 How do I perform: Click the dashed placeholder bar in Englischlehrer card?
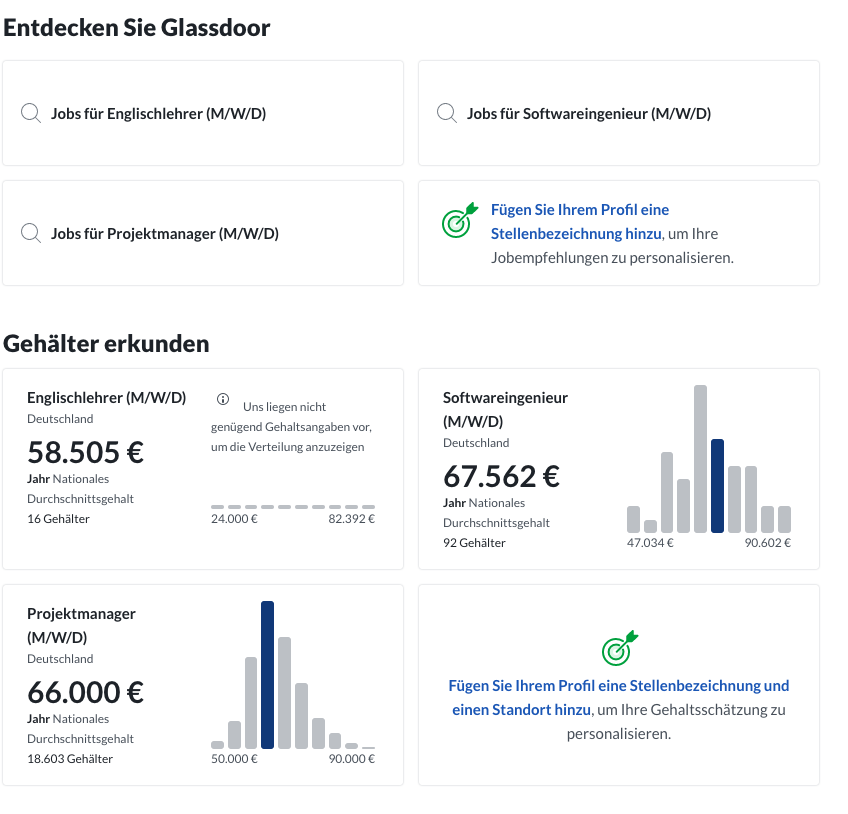coord(293,507)
